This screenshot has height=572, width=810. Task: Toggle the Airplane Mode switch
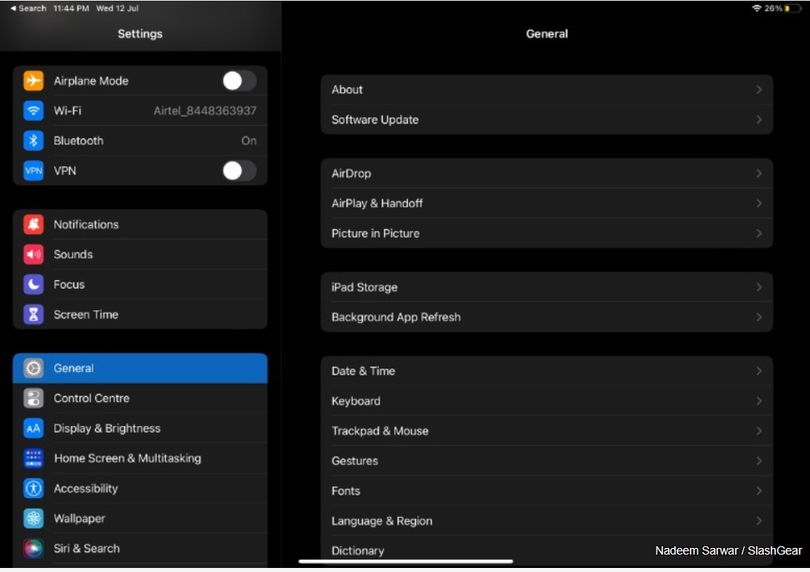point(239,81)
